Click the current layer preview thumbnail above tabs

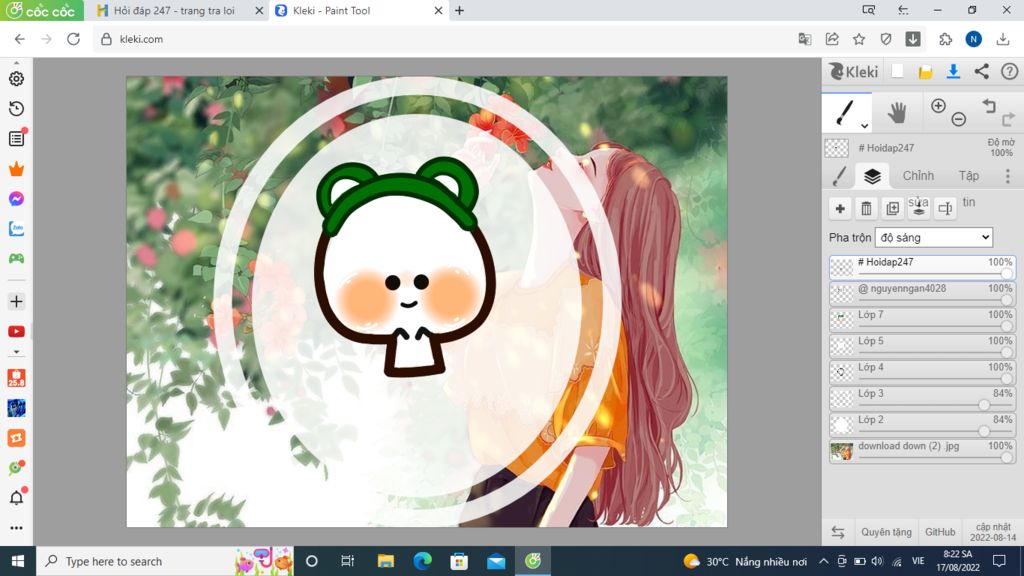pos(837,148)
